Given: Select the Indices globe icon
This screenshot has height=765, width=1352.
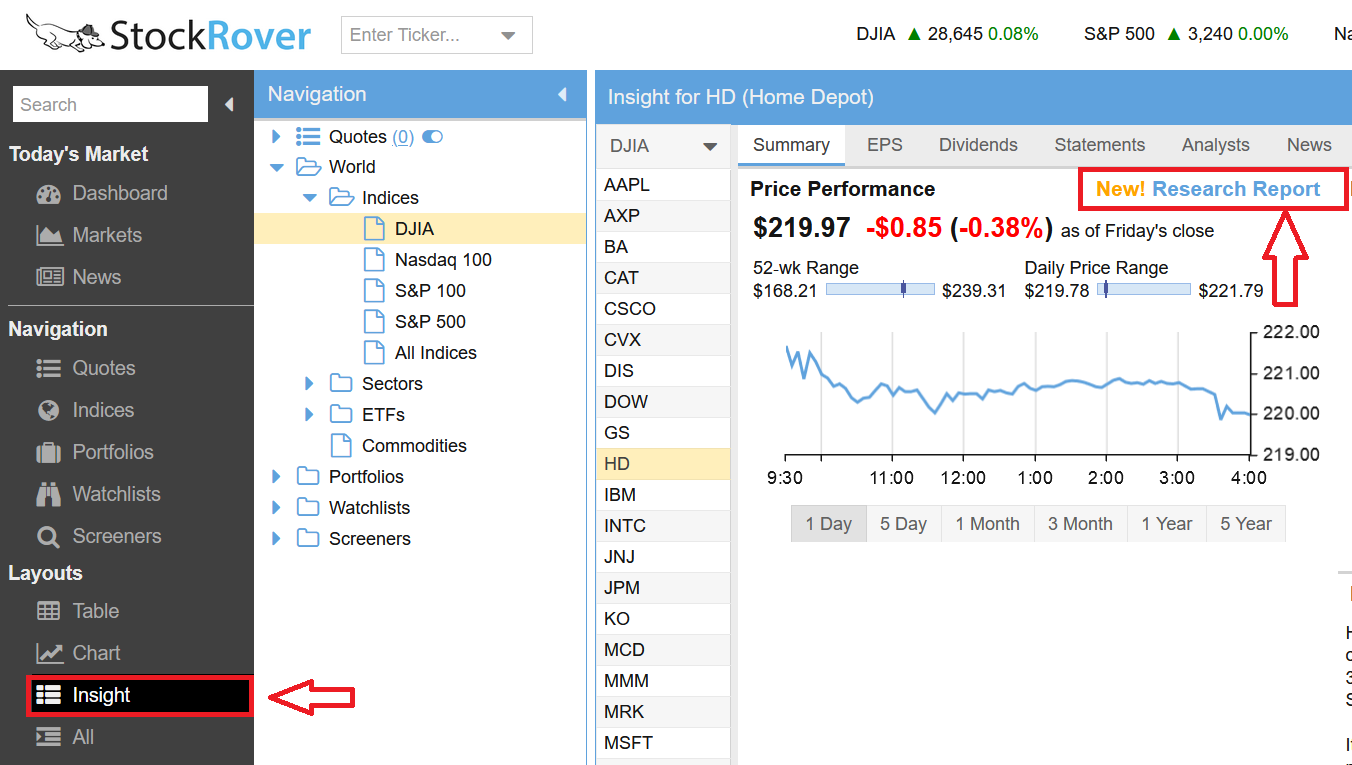Looking at the screenshot, I should [x=48, y=411].
